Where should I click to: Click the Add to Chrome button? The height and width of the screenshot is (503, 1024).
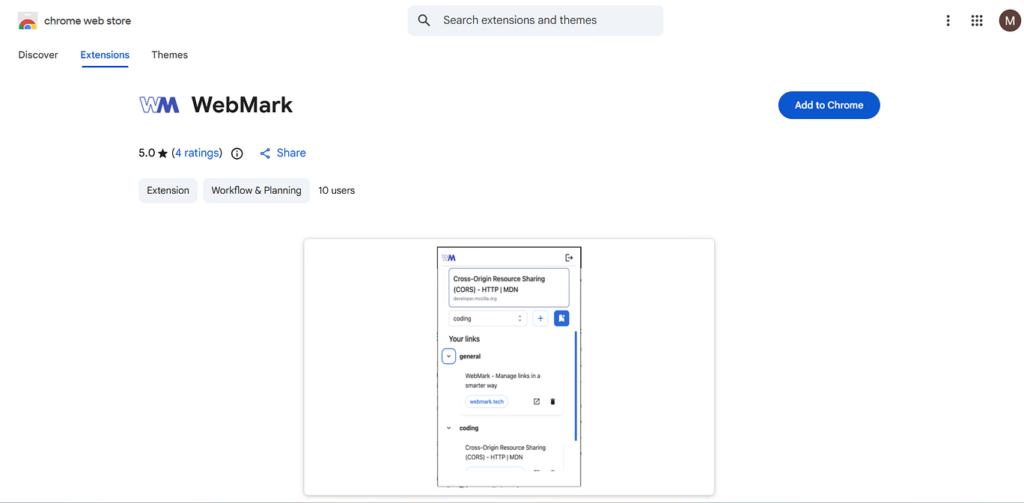829,105
